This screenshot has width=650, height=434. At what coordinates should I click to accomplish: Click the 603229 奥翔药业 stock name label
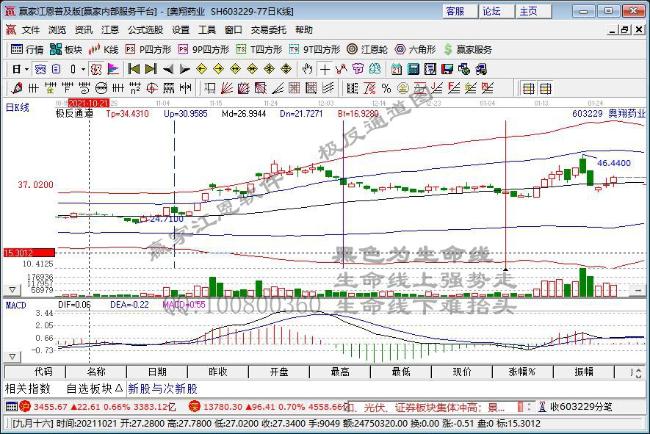pyautogui.click(x=609, y=114)
